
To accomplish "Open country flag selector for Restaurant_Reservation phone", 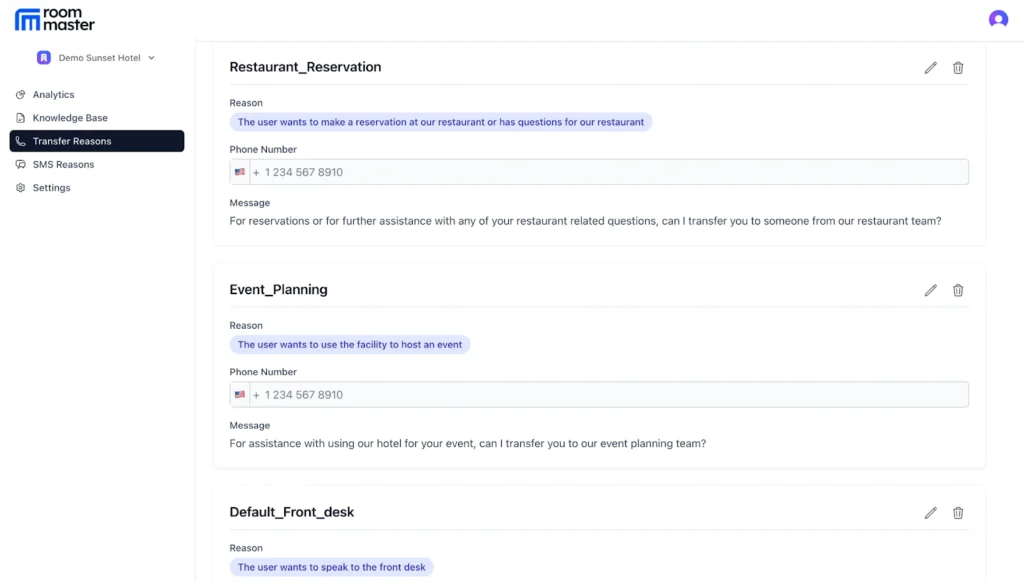I will tap(240, 172).
